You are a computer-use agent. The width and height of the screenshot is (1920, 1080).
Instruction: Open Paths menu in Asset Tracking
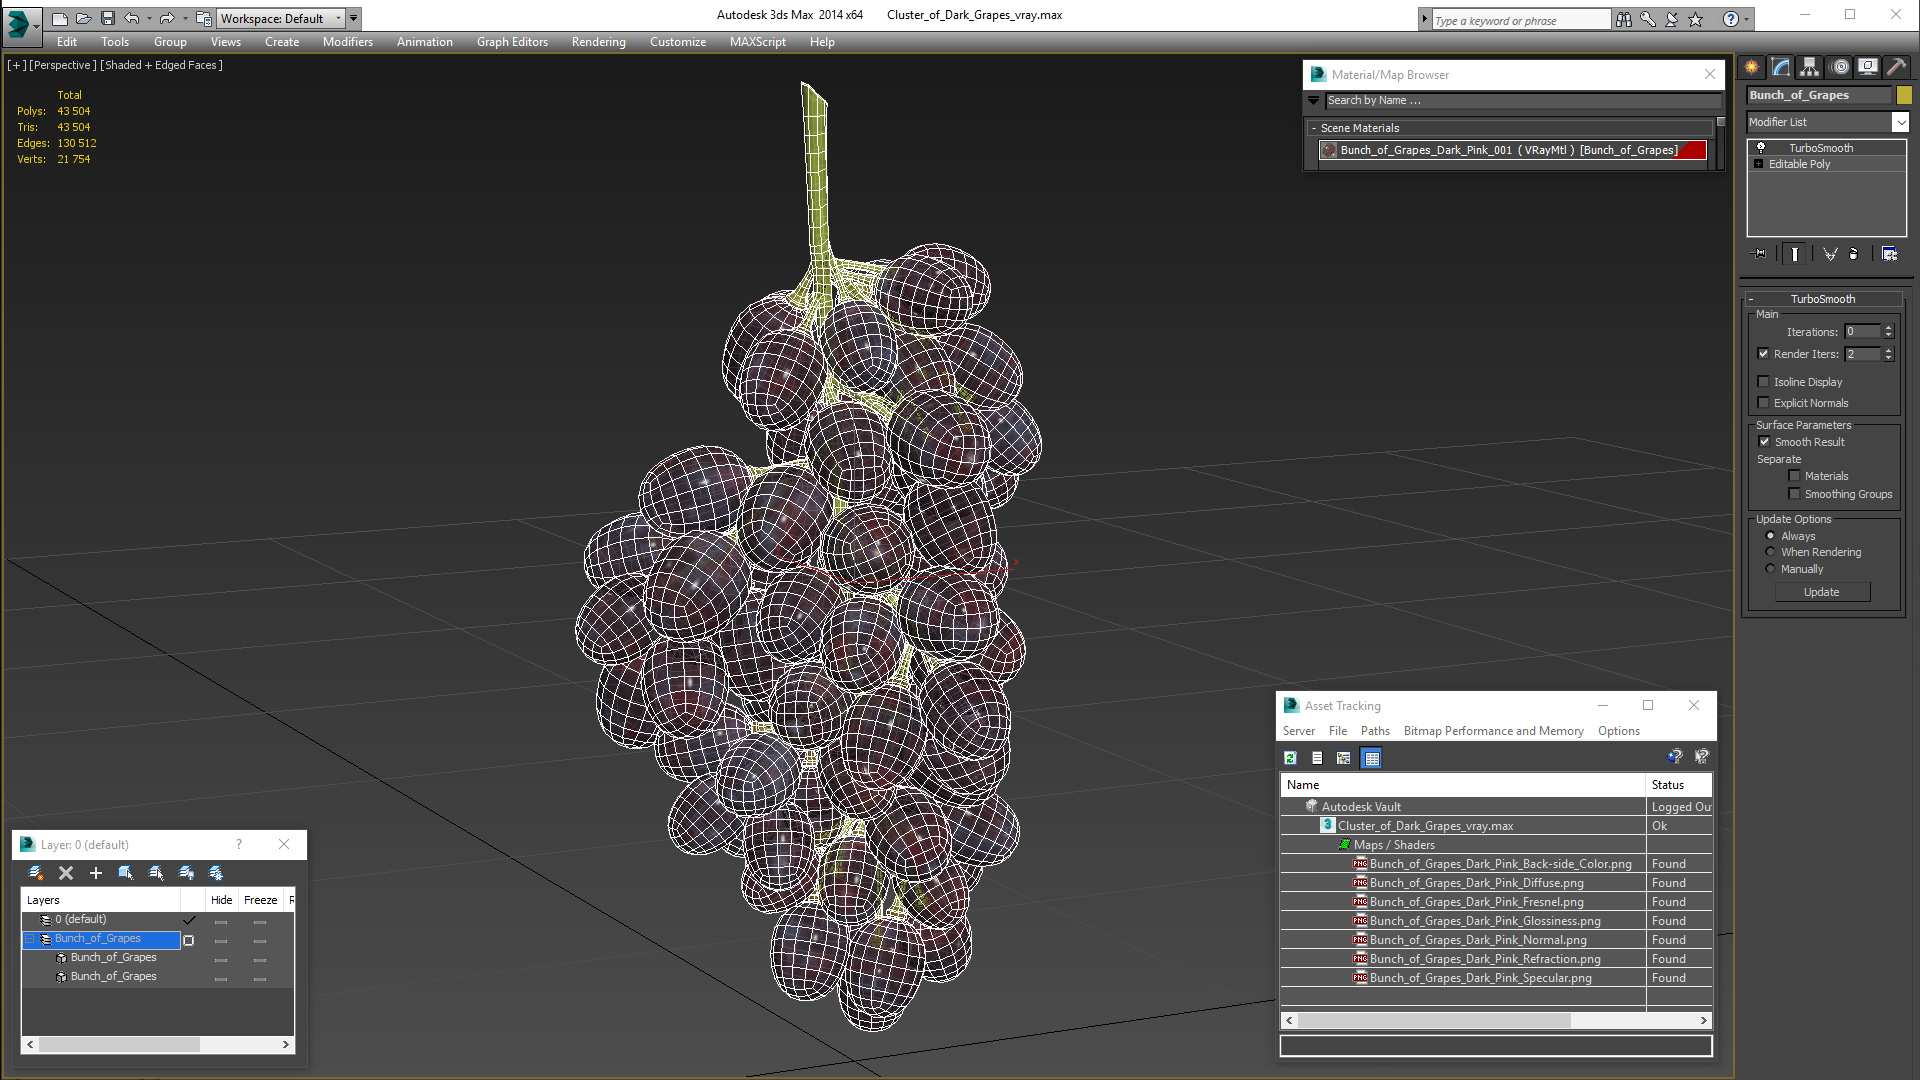pos(1375,731)
